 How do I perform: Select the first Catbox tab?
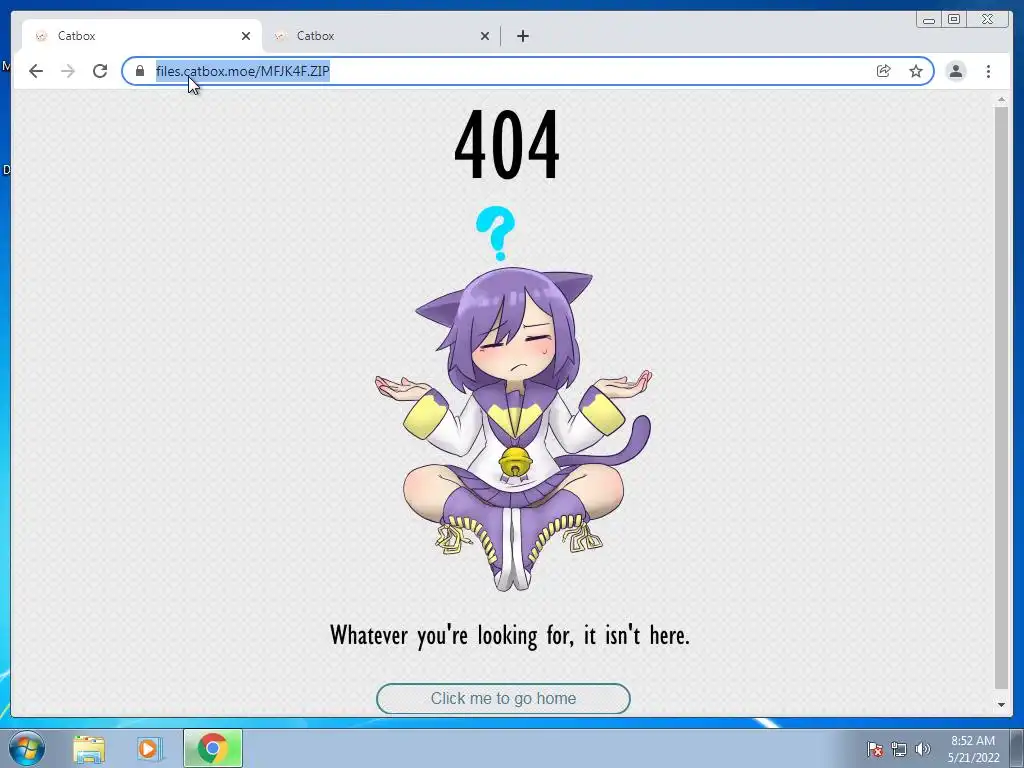point(141,36)
